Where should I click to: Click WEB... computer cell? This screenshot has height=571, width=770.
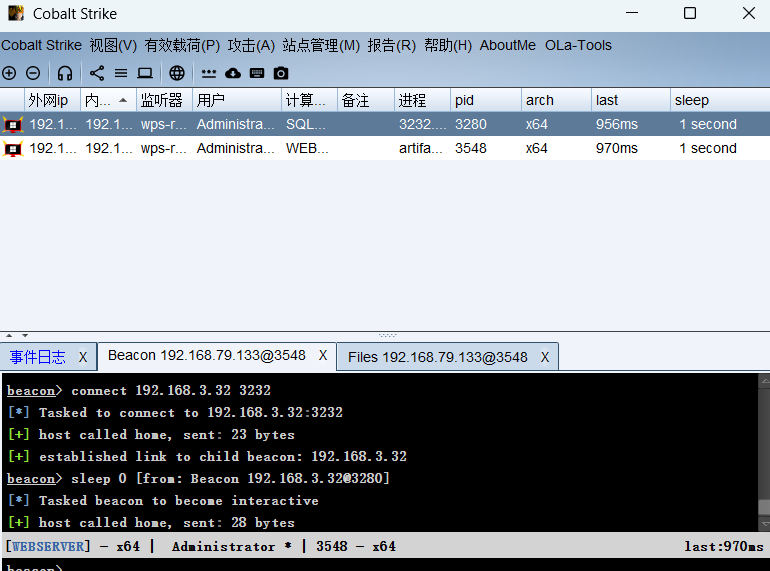coord(307,148)
